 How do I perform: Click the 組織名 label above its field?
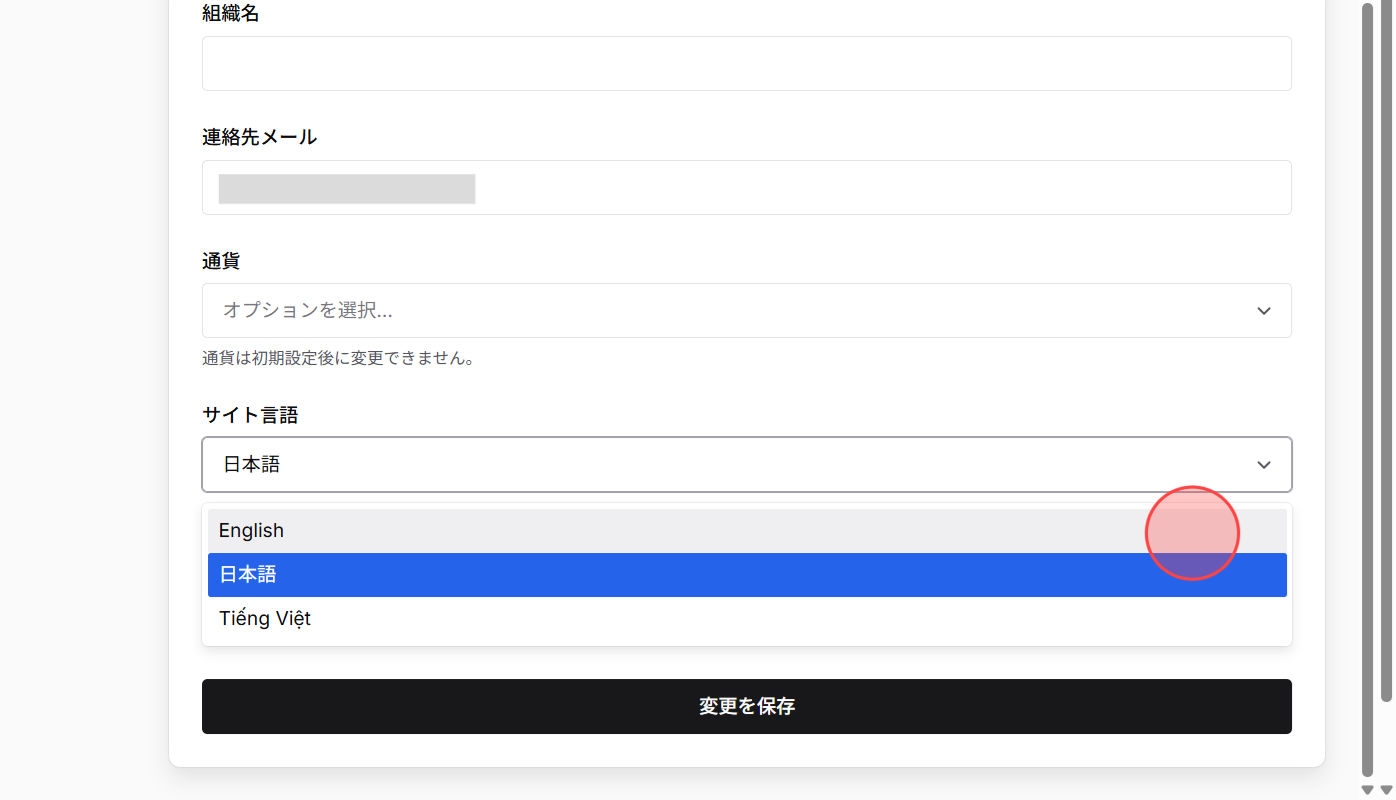tap(230, 13)
